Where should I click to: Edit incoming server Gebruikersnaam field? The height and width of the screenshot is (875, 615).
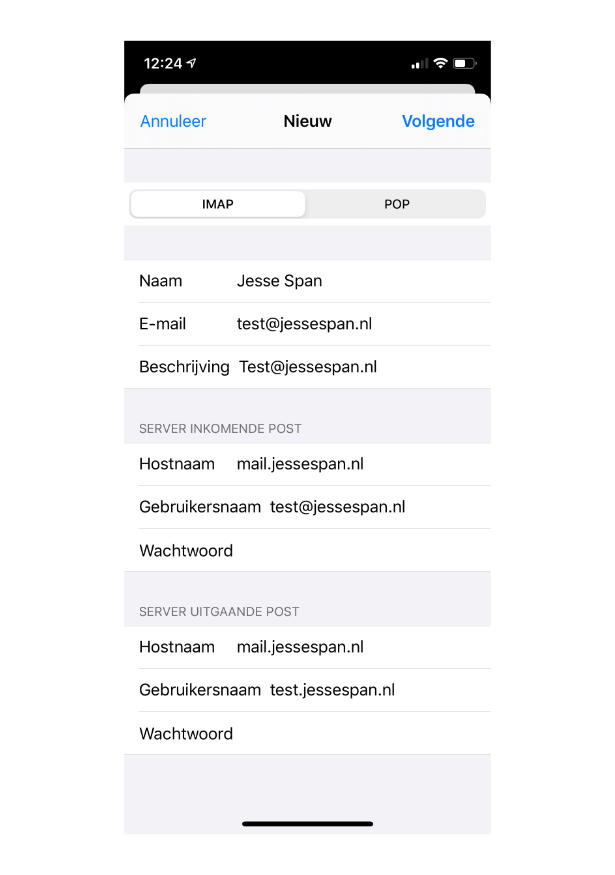(308, 507)
